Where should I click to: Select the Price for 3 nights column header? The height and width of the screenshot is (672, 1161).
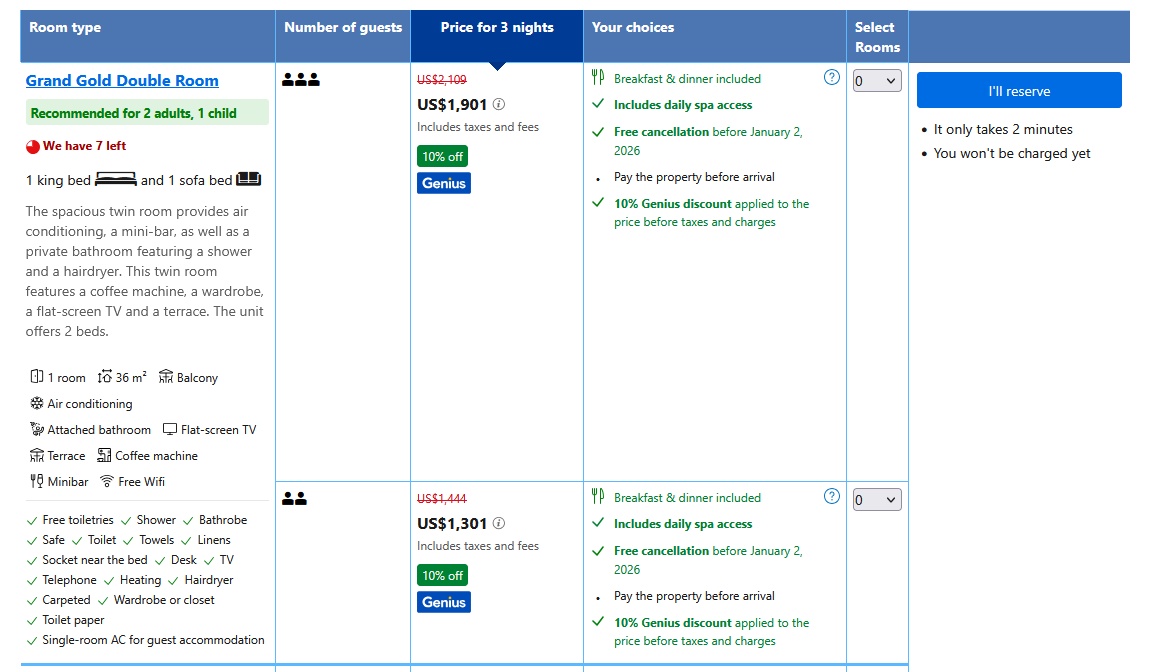[497, 27]
